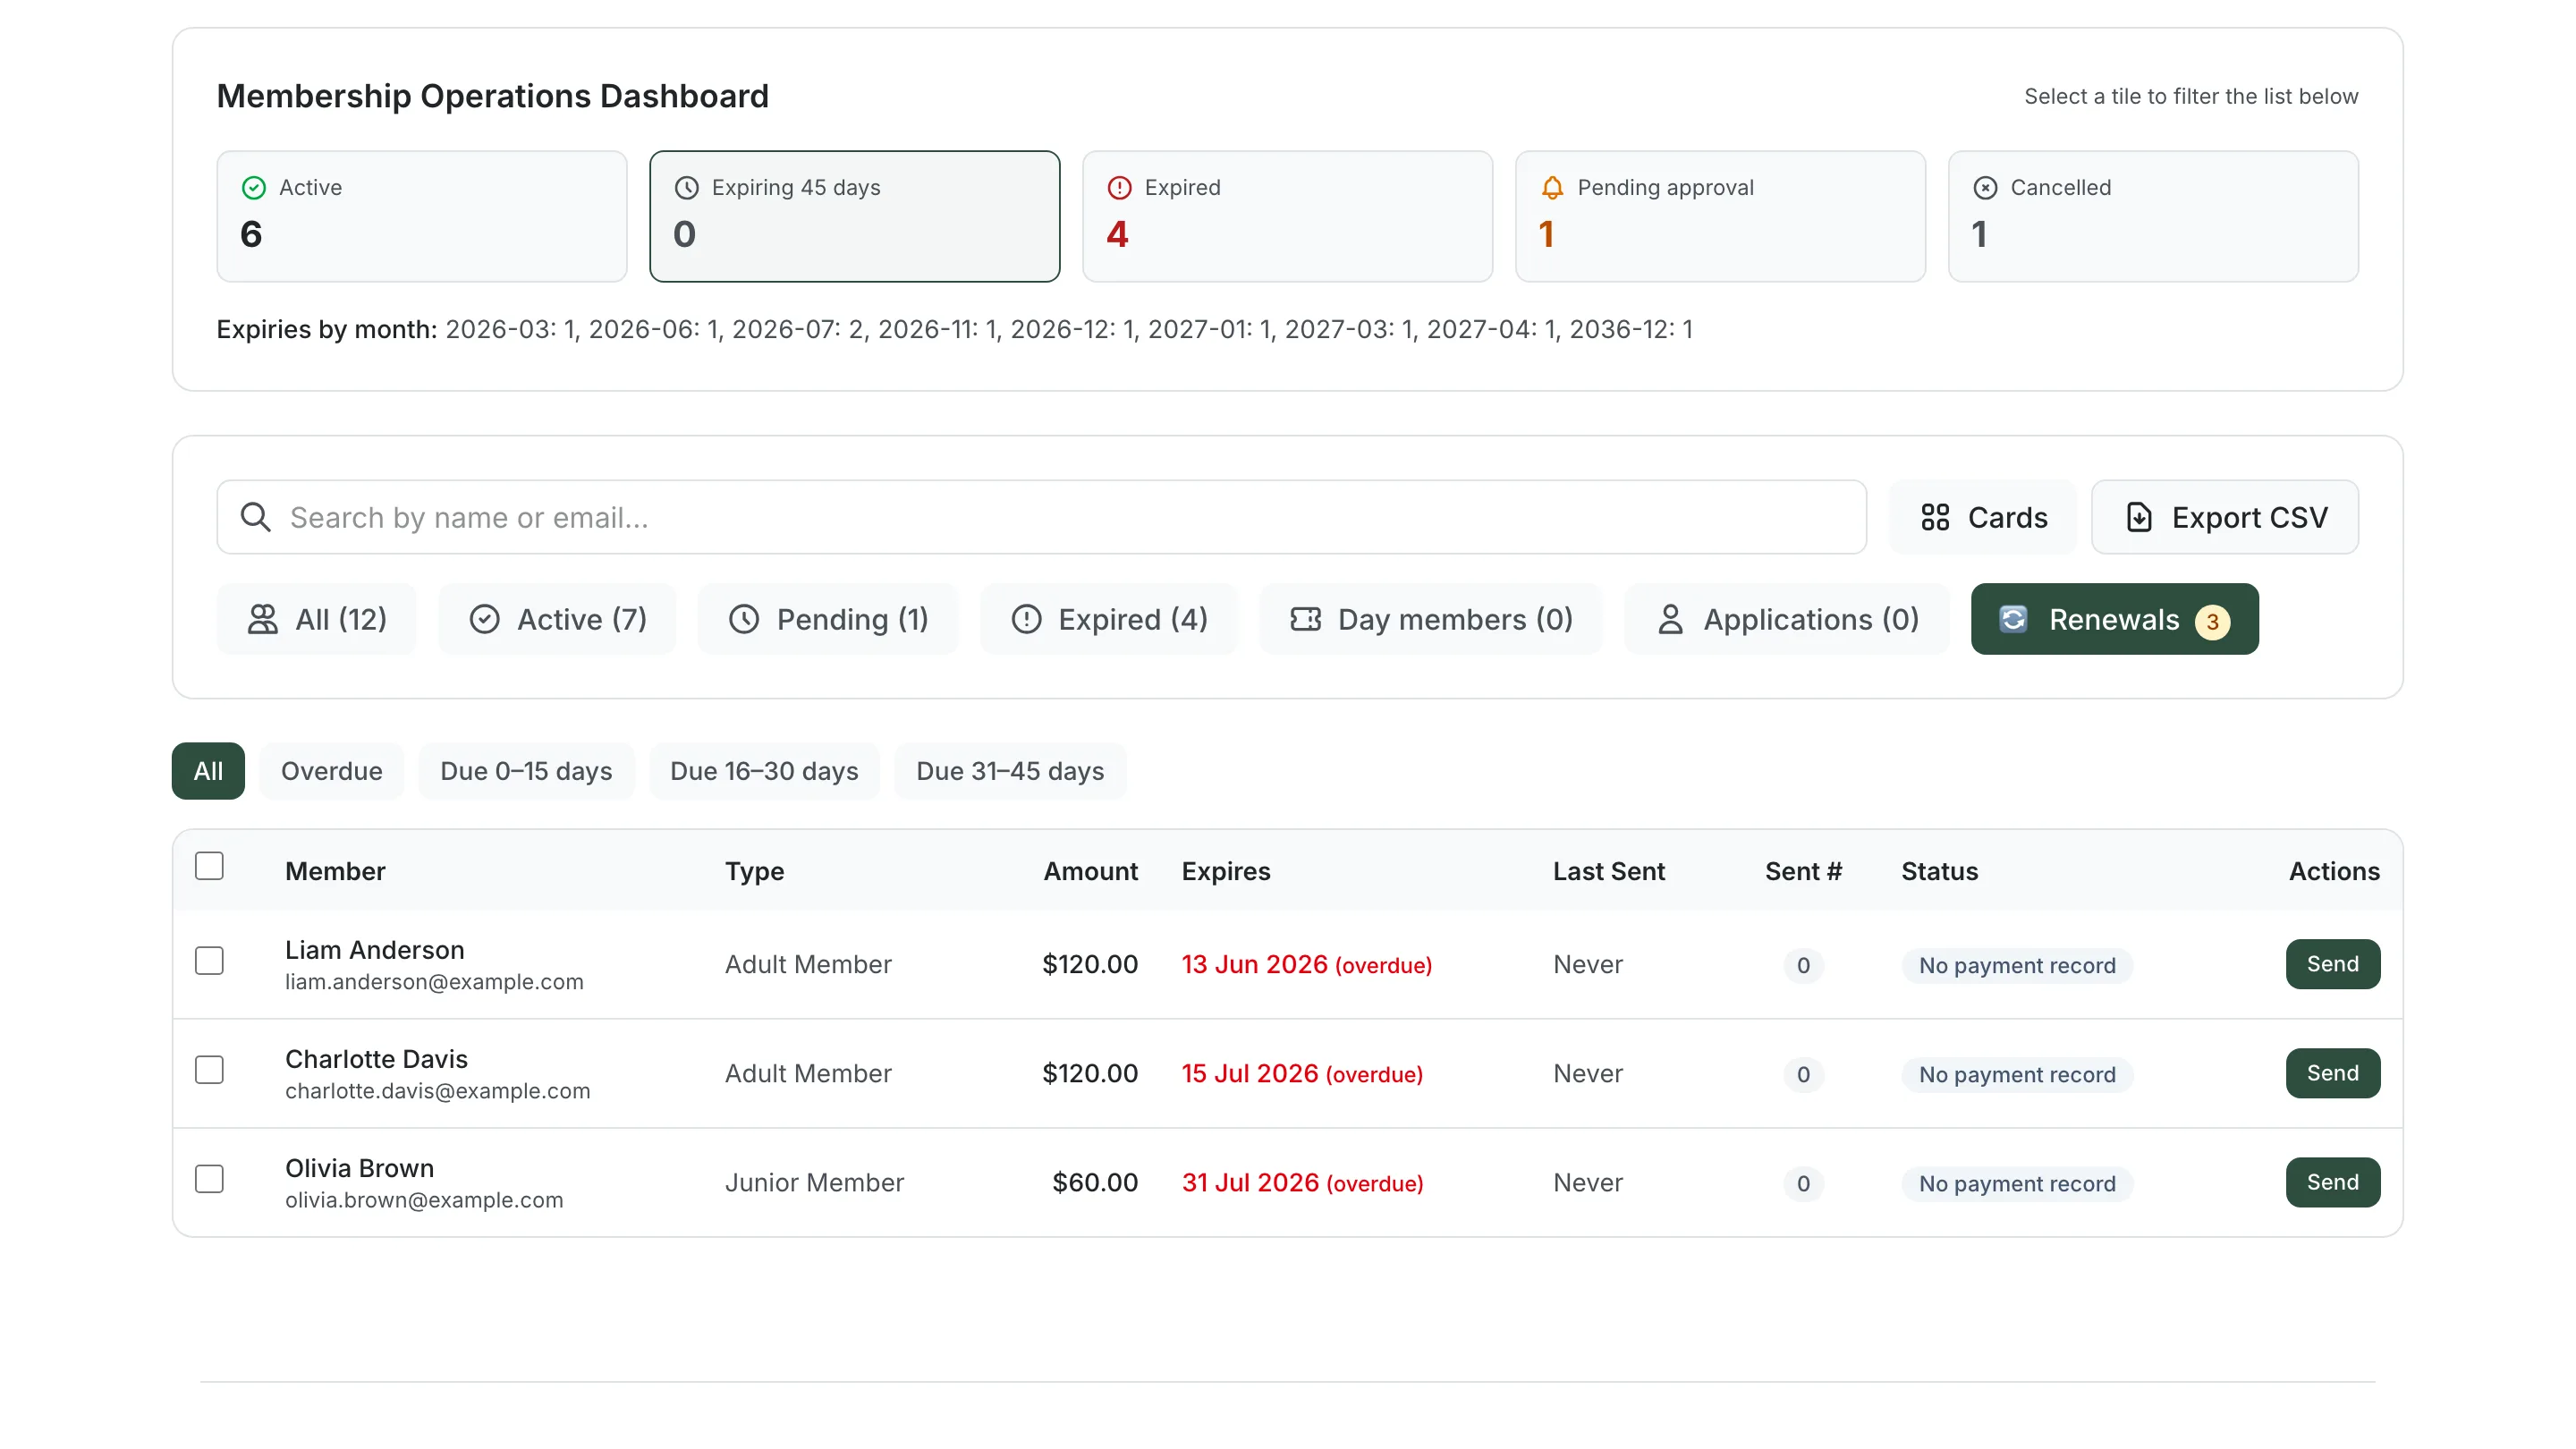The height and width of the screenshot is (1449, 2576).
Task: Click the Expires column header
Action: (1226, 871)
